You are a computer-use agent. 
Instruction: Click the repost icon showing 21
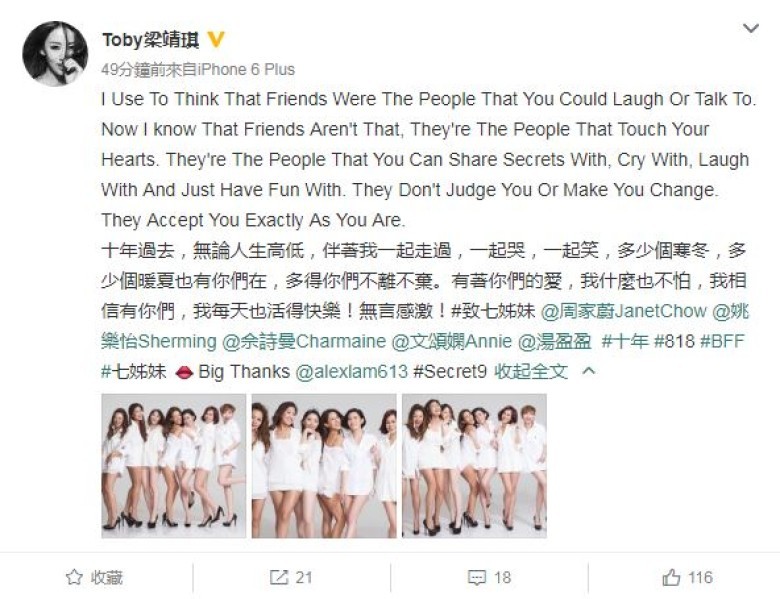pyautogui.click(x=279, y=577)
